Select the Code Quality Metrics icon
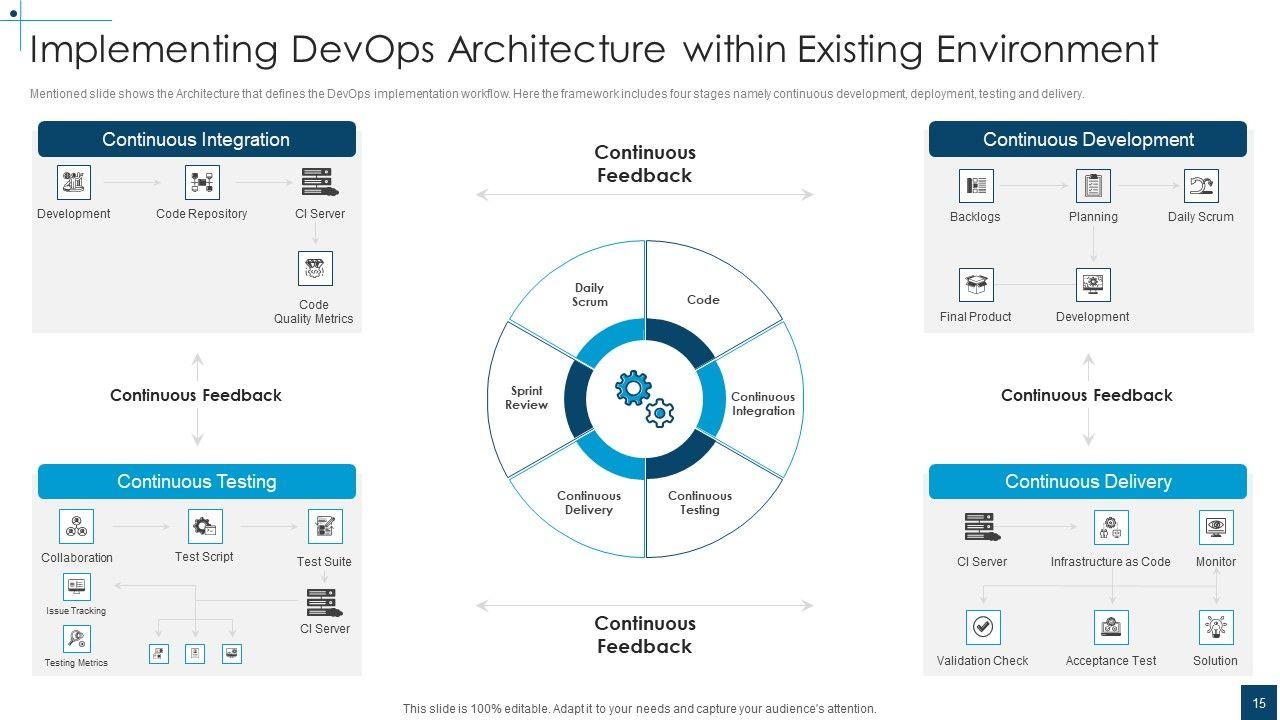Image resolution: width=1280 pixels, height=720 pixels. click(315, 269)
